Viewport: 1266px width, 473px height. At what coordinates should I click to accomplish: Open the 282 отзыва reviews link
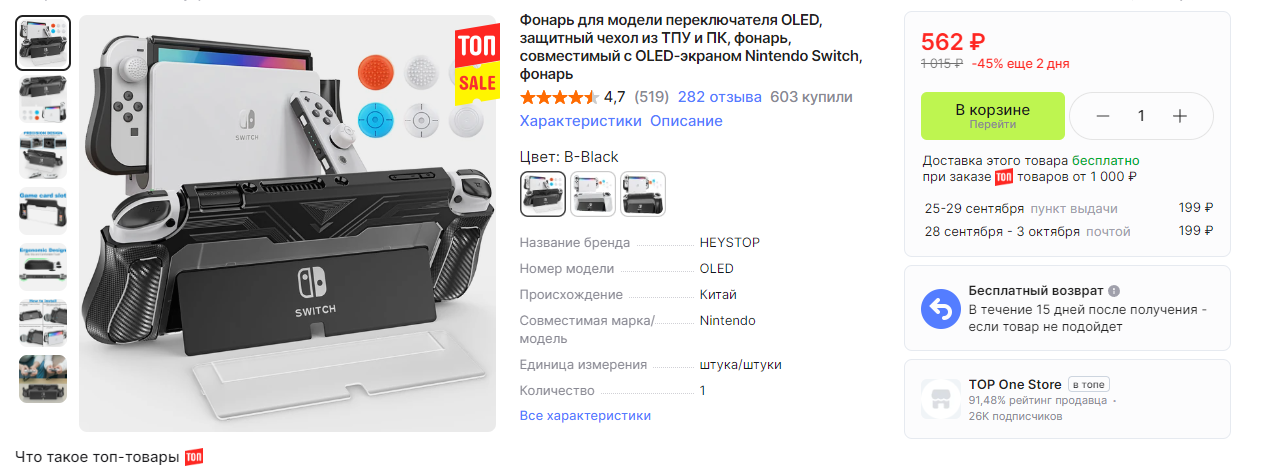(720, 97)
